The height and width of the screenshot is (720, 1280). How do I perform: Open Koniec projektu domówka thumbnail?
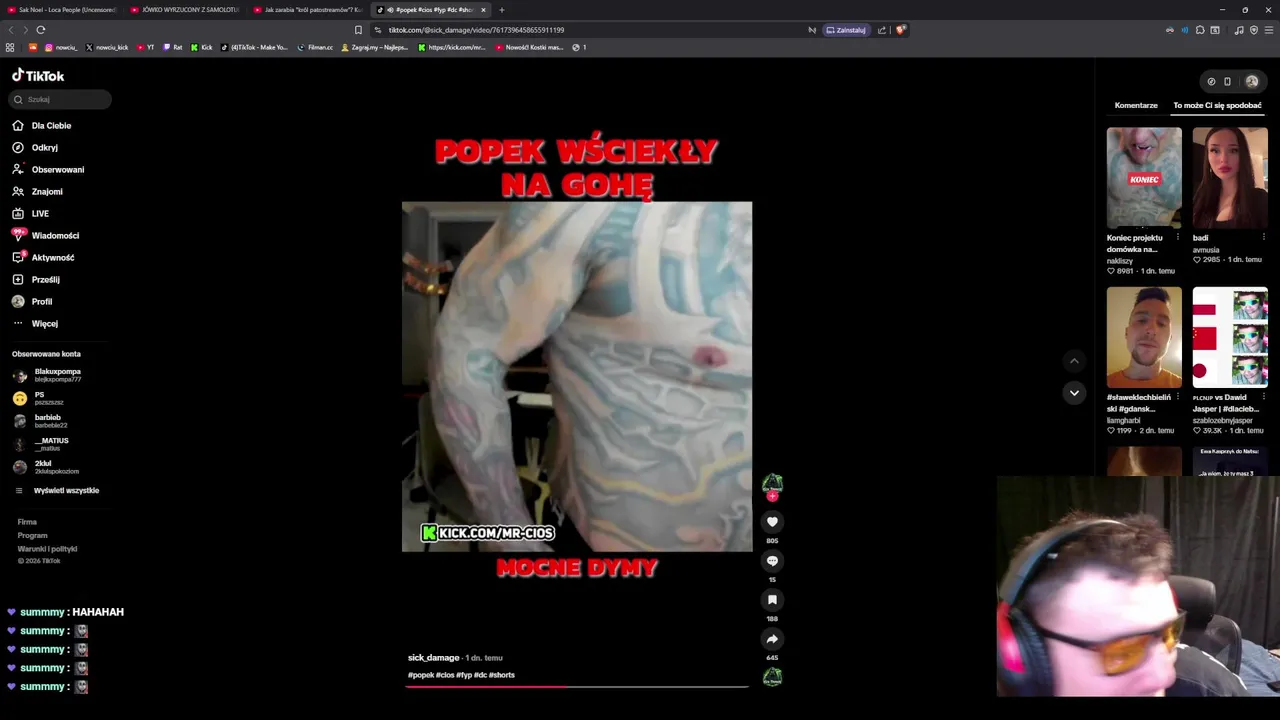[1144, 178]
